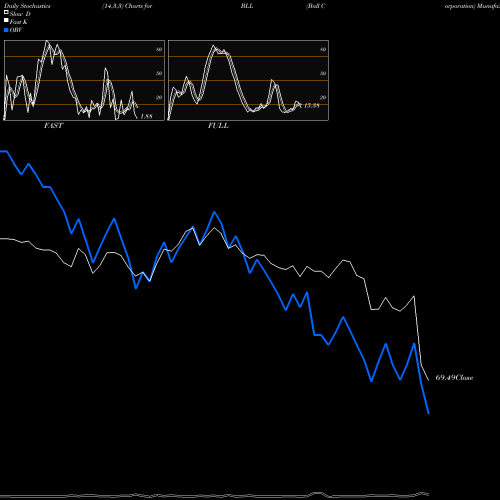Click the '69.49Close' price label
The width and height of the screenshot is (500, 500).
[454, 377]
